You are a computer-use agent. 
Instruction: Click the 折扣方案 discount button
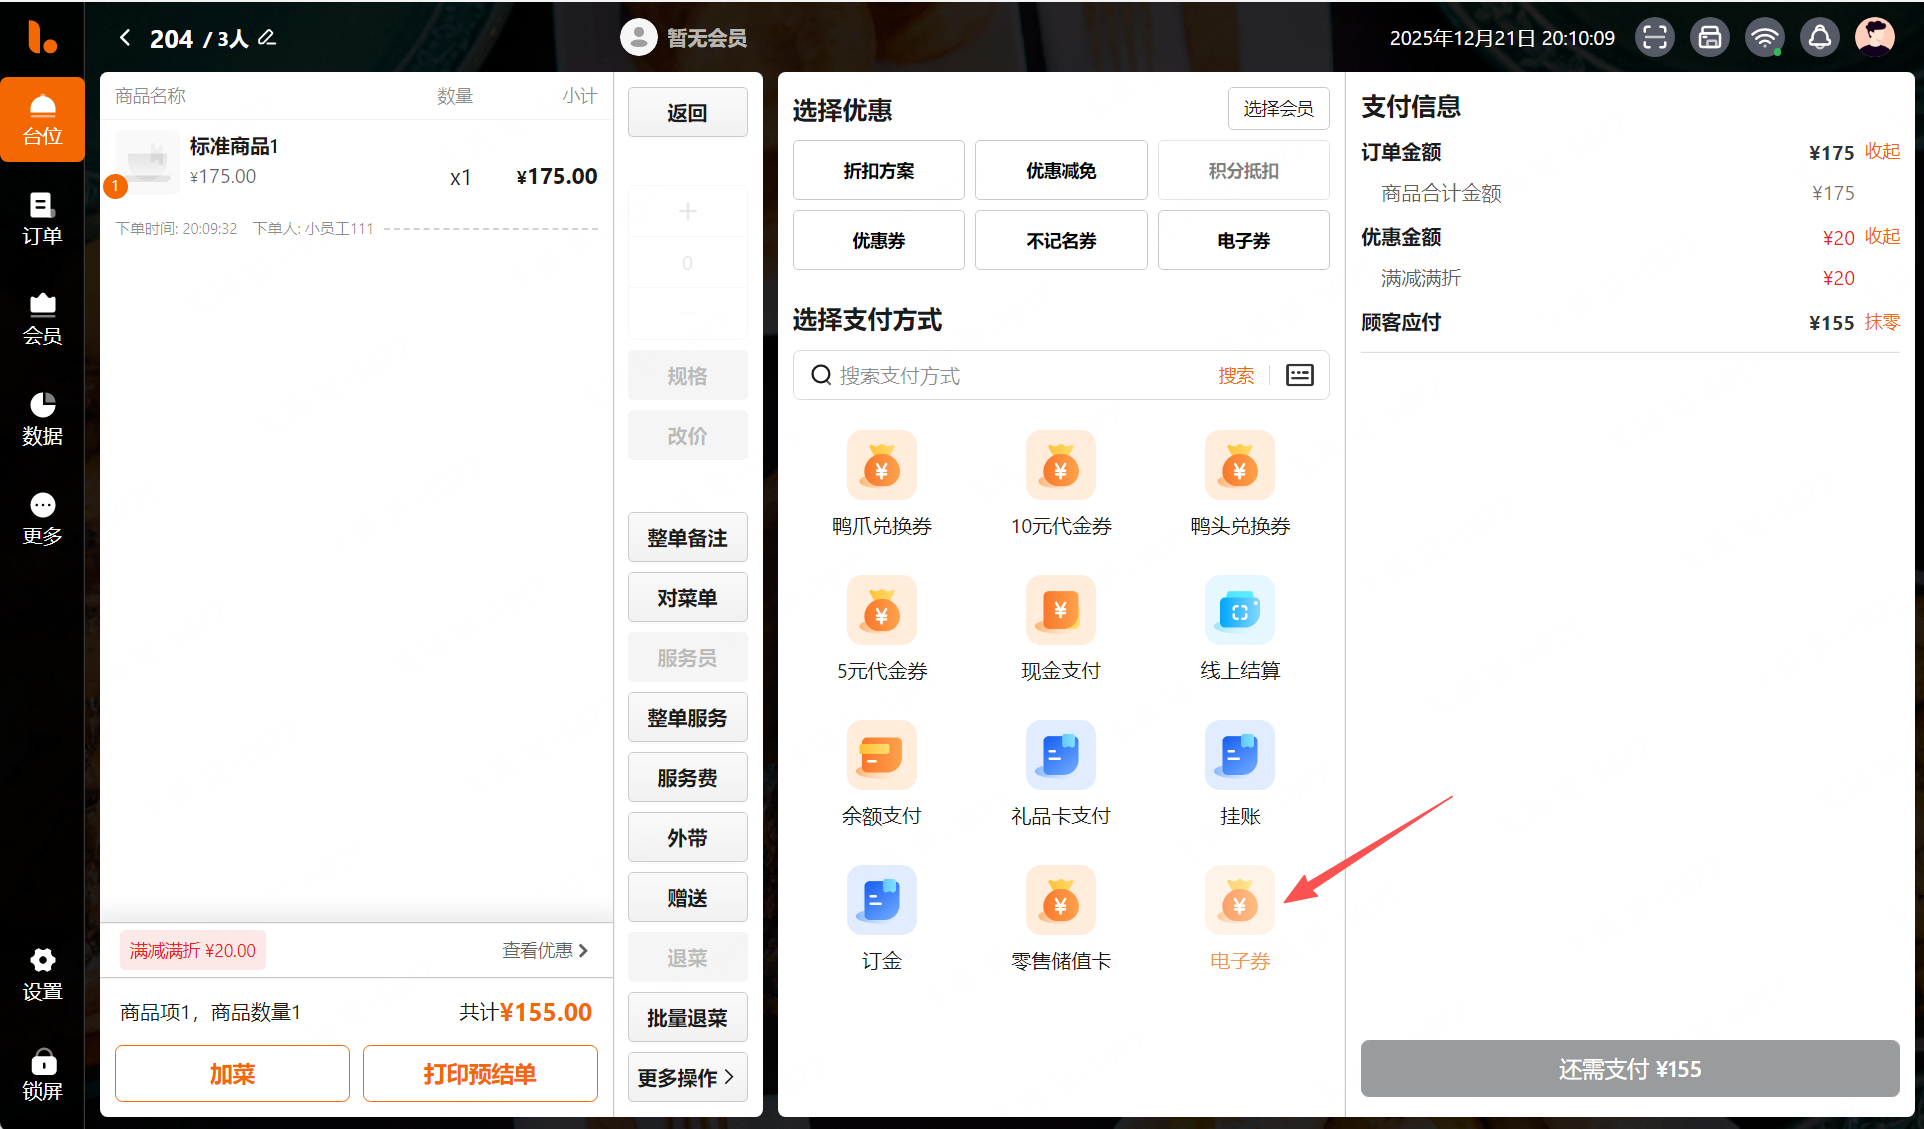tap(878, 171)
